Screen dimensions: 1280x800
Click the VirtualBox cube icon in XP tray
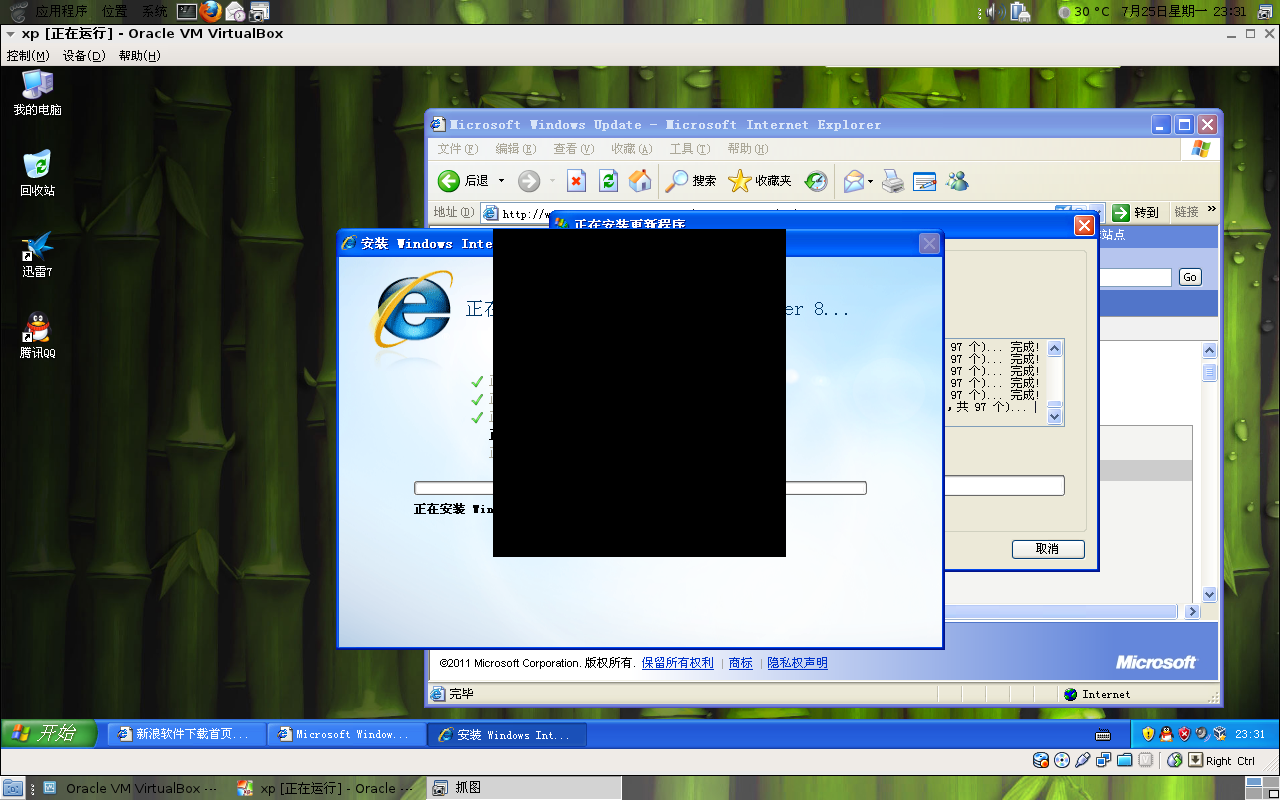pos(1219,734)
